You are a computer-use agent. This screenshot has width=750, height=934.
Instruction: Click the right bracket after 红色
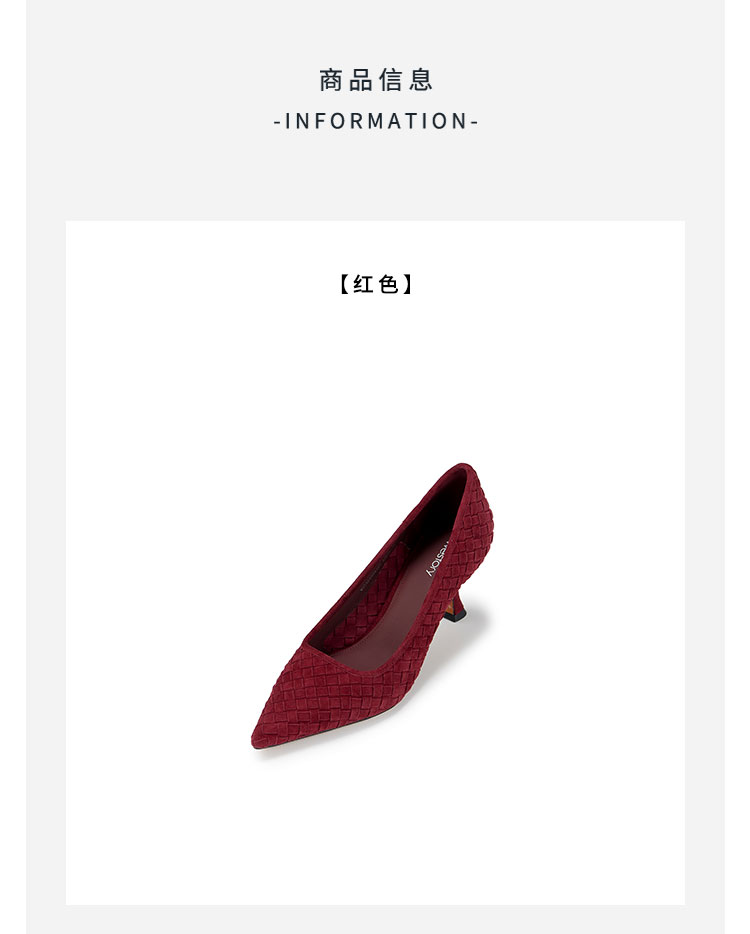(x=407, y=284)
